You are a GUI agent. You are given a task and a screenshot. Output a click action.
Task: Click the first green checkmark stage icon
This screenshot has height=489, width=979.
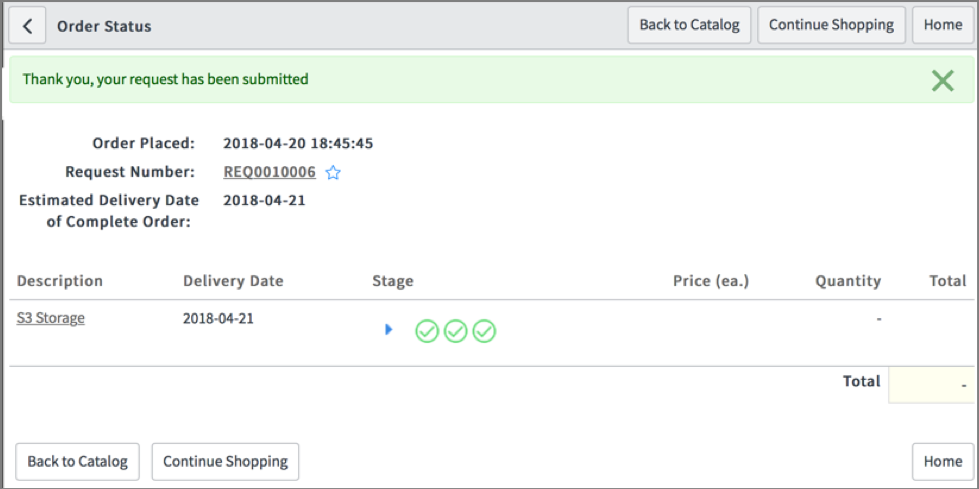pos(427,331)
